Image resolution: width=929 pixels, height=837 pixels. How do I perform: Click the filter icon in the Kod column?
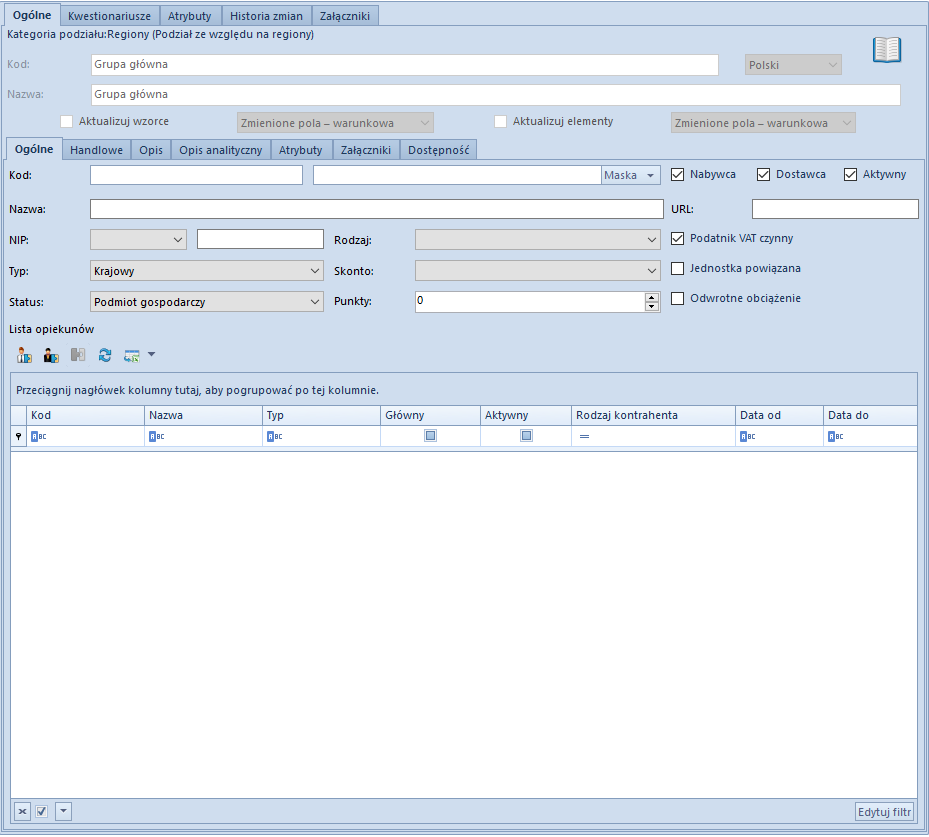pos(39,437)
